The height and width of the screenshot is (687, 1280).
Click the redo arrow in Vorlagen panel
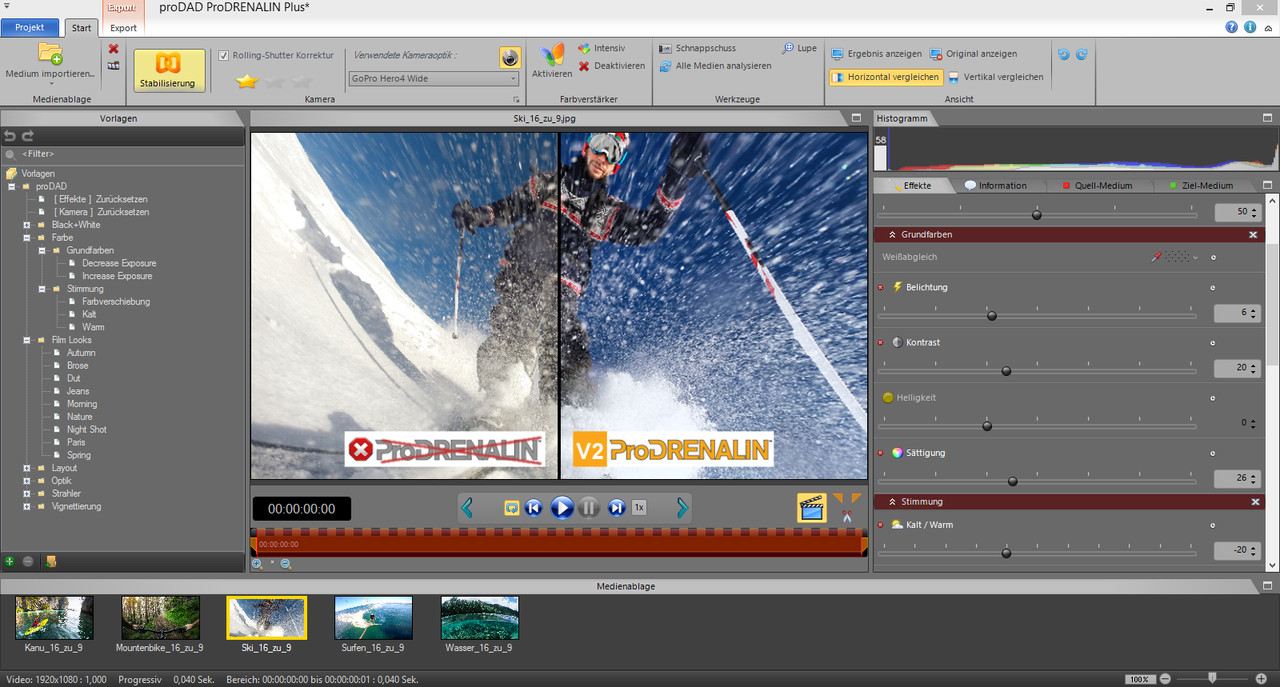28,136
